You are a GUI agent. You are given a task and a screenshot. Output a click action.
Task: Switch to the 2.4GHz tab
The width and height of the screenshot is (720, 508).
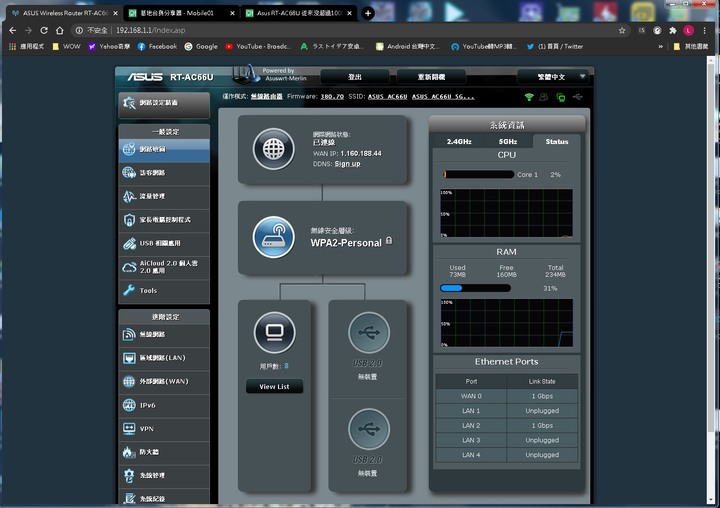click(459, 141)
